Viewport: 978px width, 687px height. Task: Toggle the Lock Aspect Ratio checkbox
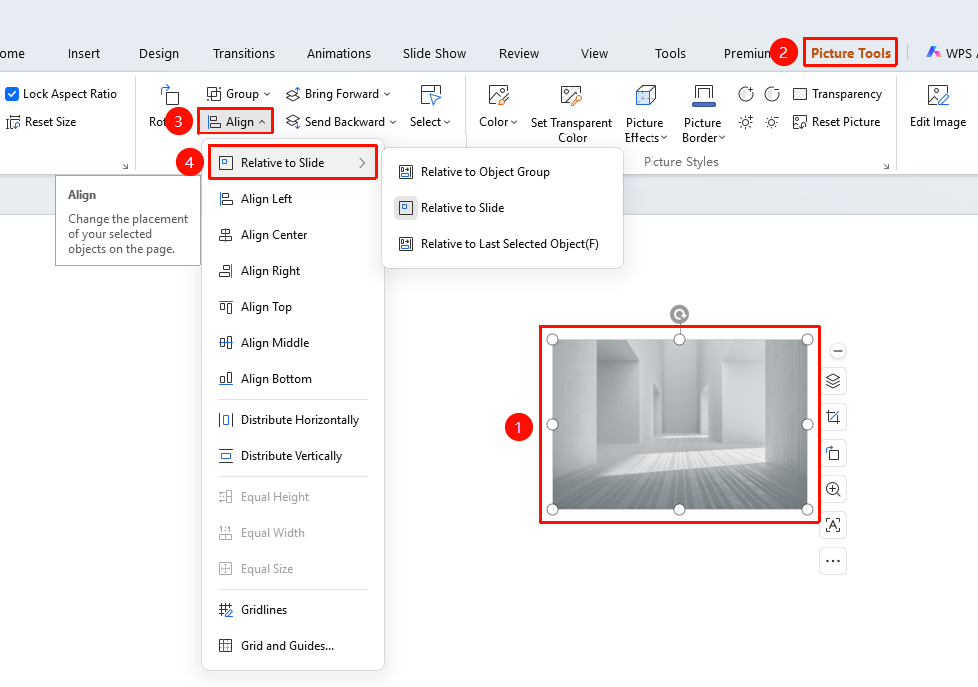(x=12, y=94)
